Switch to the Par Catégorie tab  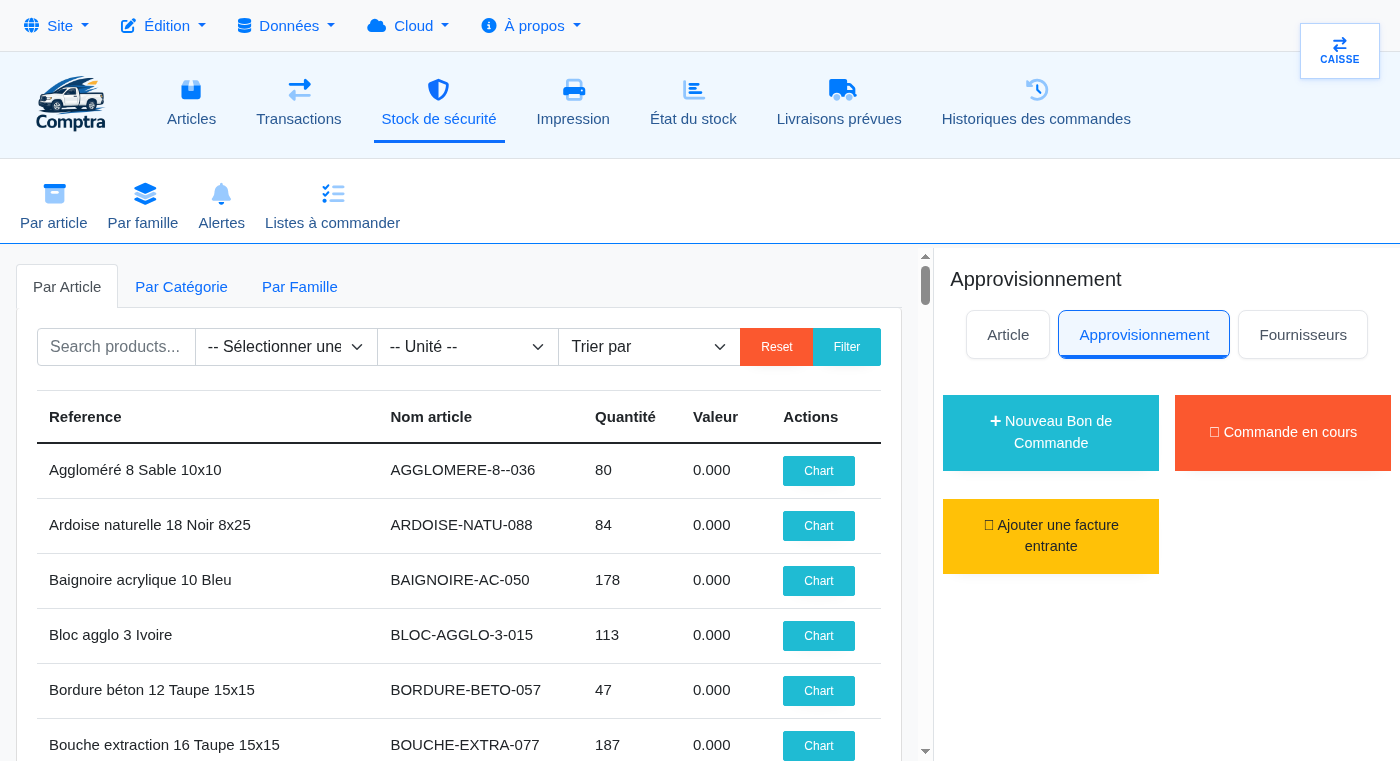click(181, 286)
